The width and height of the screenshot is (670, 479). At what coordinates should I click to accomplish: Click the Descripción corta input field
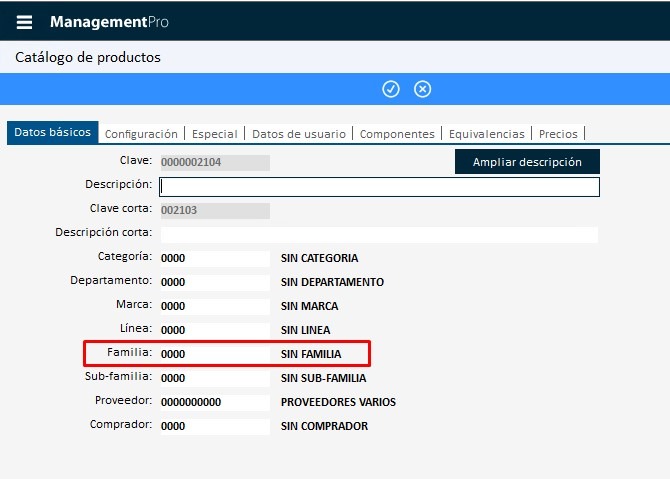(379, 234)
